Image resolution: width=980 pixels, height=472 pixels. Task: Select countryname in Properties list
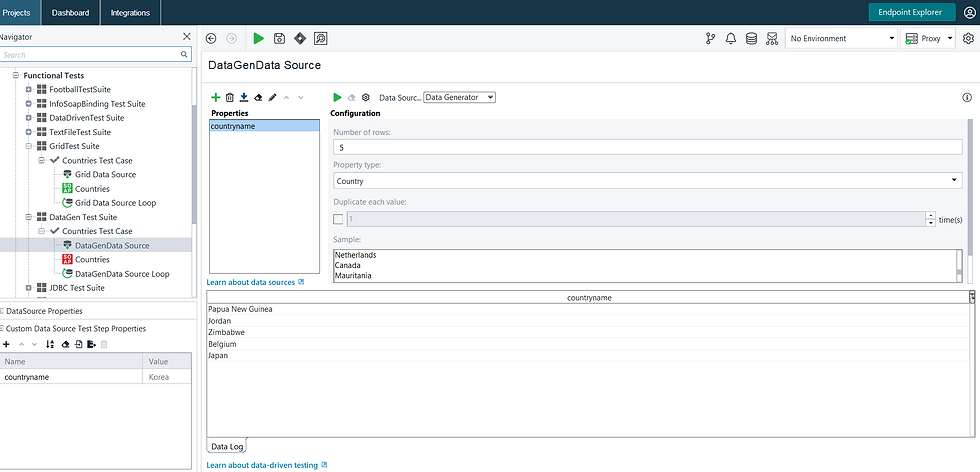(264, 126)
